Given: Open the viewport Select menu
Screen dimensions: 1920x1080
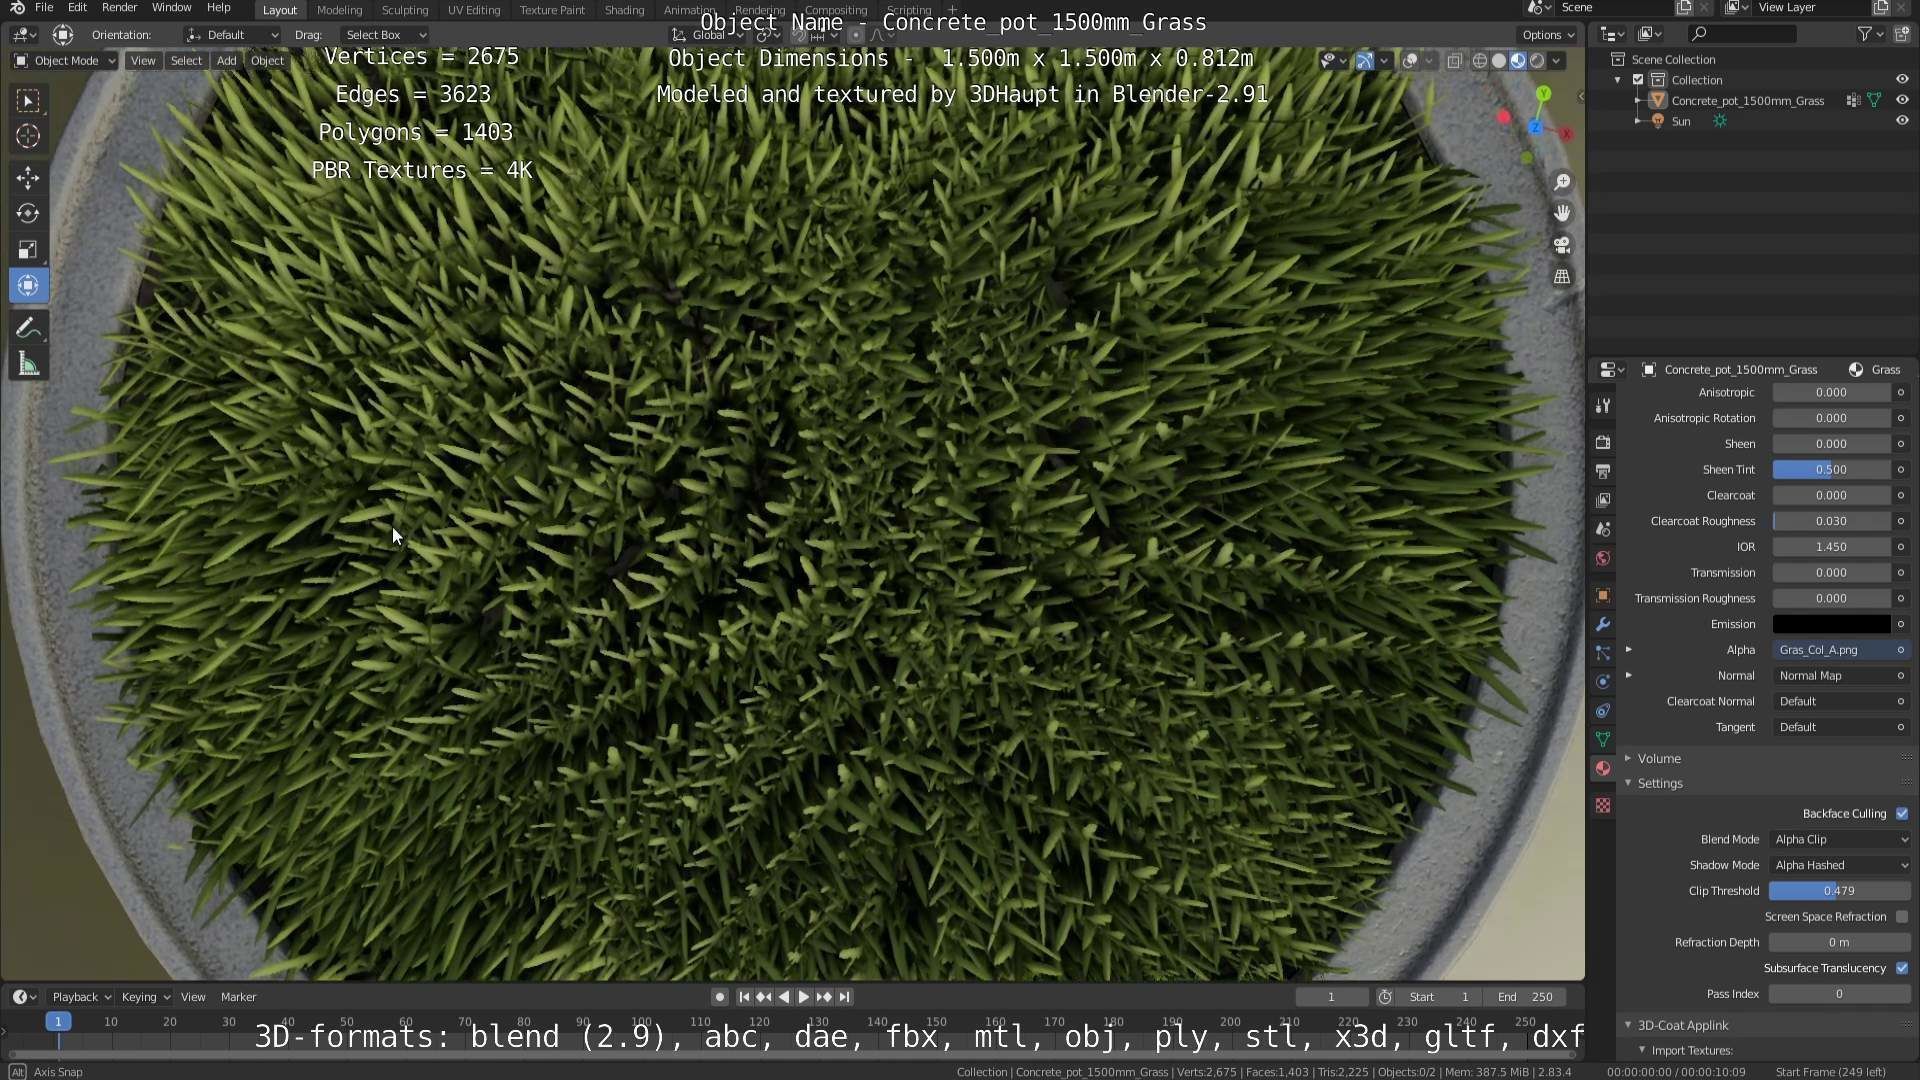Looking at the screenshot, I should click(x=186, y=61).
